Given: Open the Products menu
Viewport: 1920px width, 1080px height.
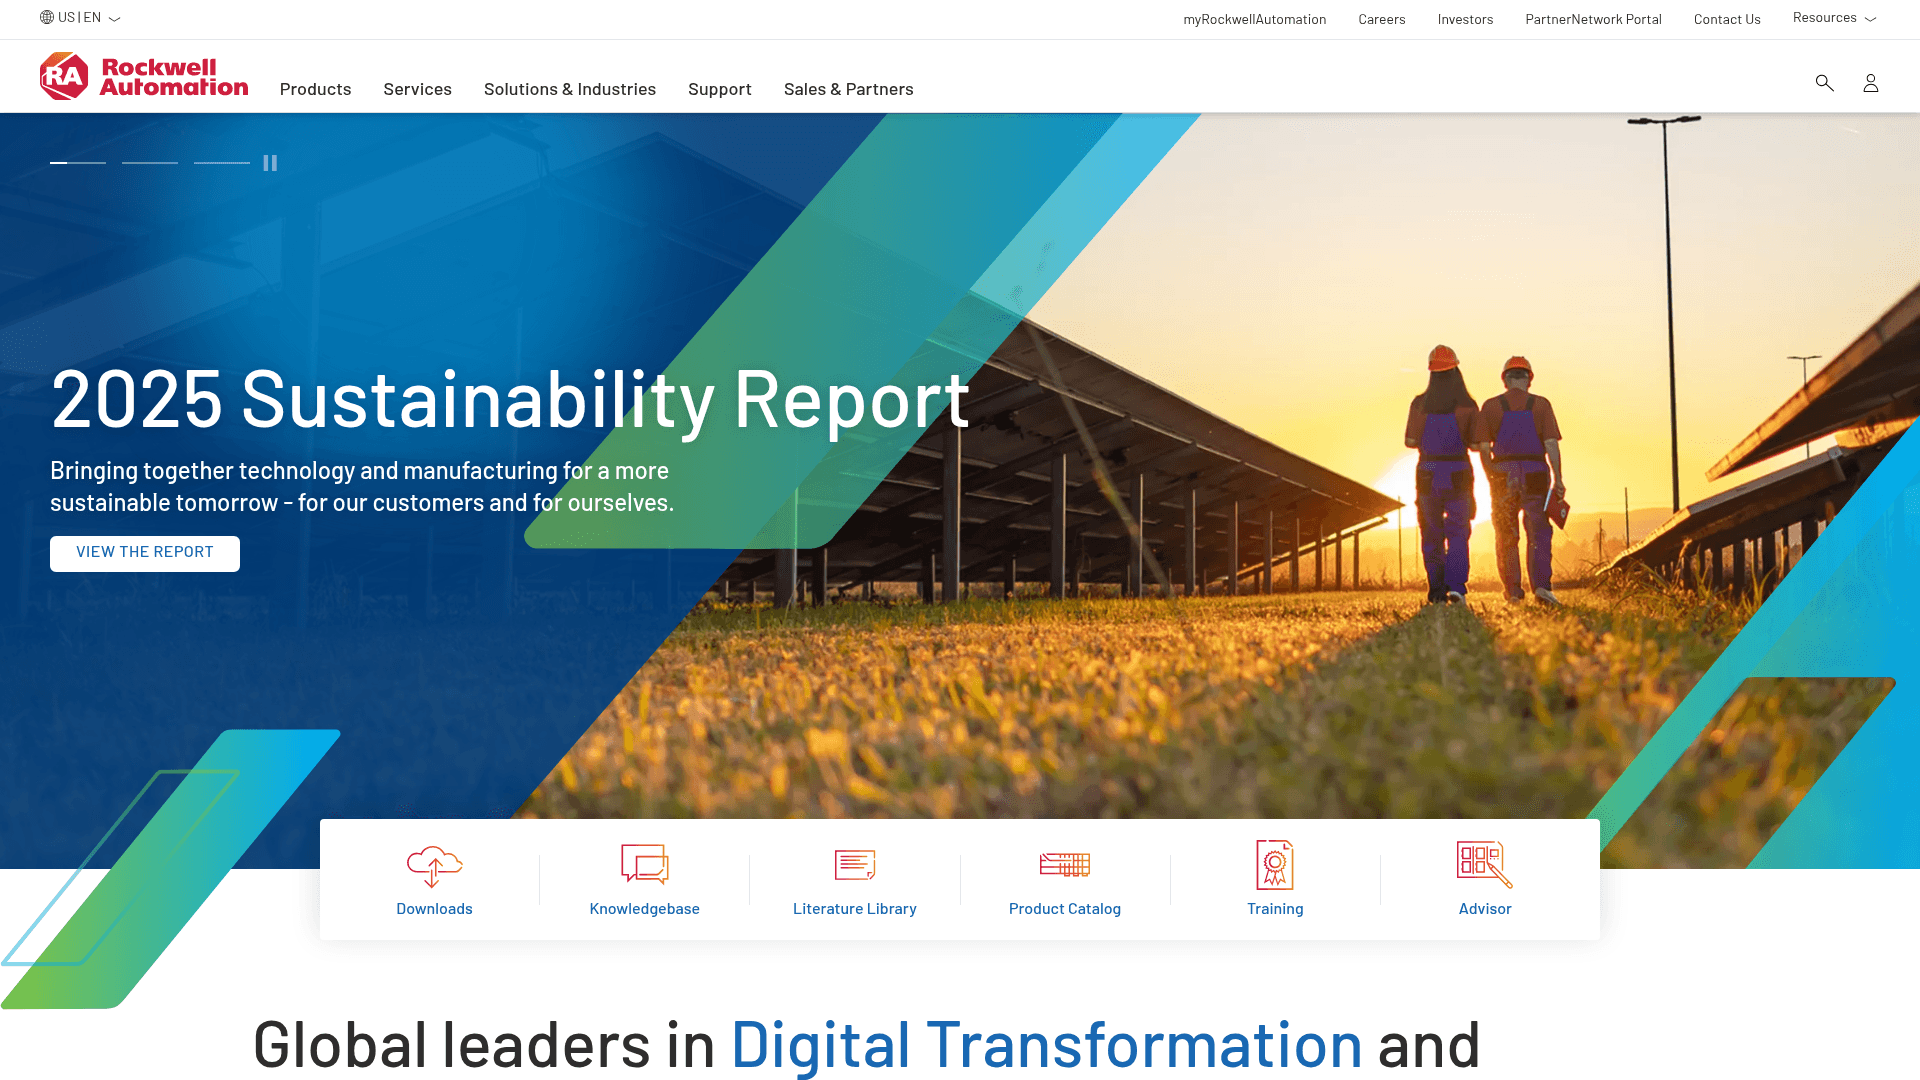Looking at the screenshot, I should (315, 89).
